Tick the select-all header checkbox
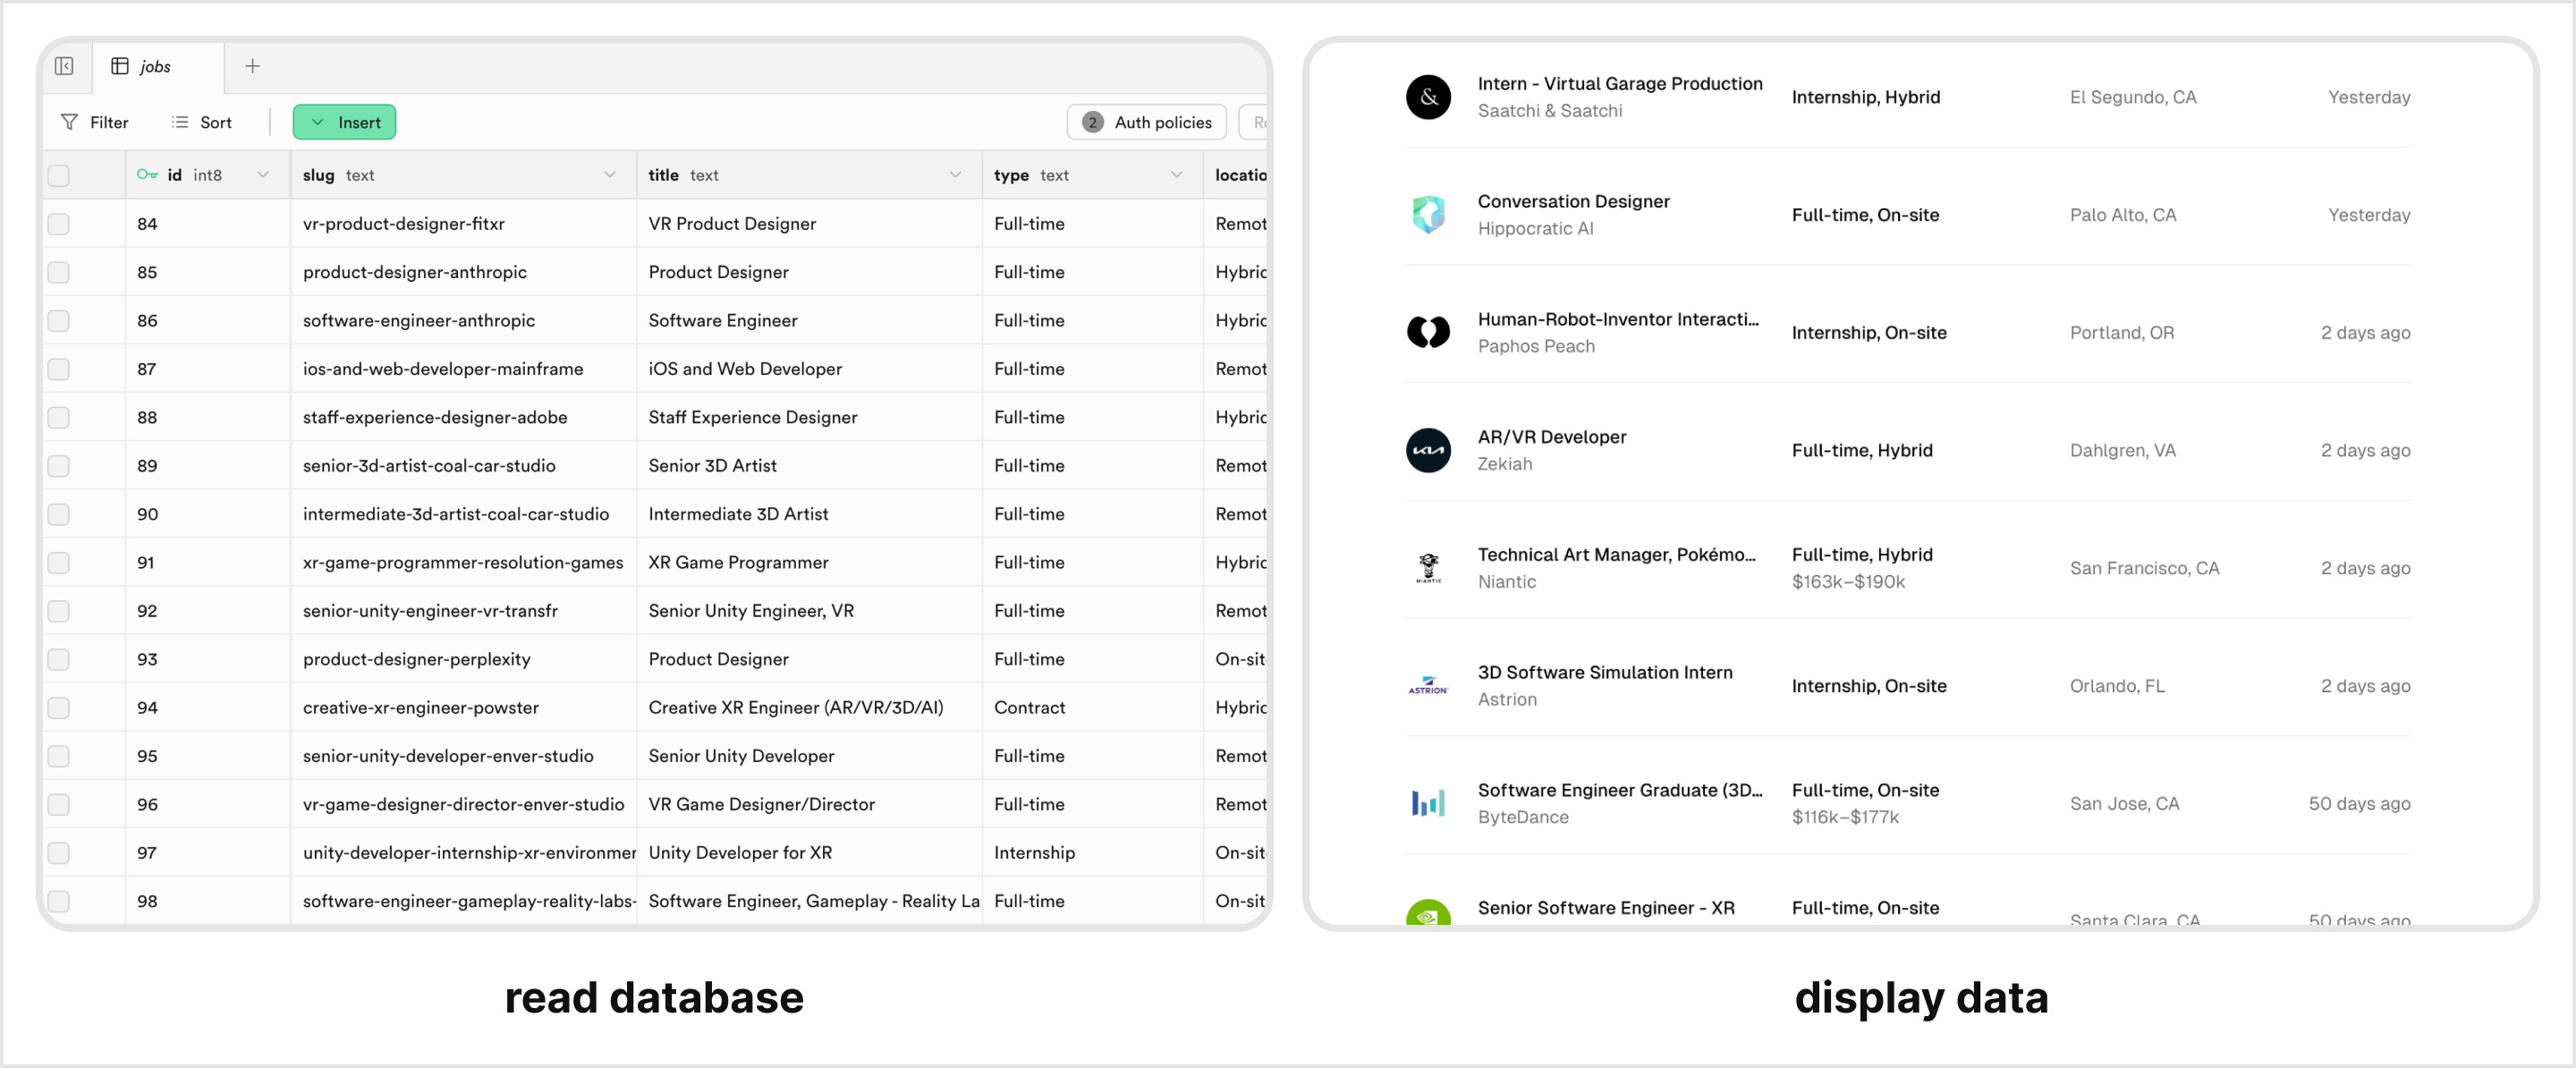Screen dimensions: 2576x1068 click(x=59, y=175)
